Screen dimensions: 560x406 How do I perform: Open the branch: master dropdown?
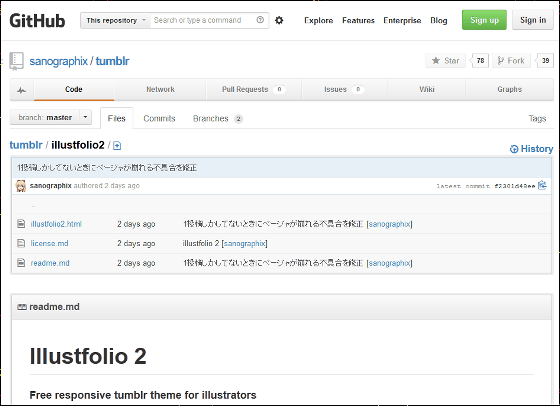[51, 117]
